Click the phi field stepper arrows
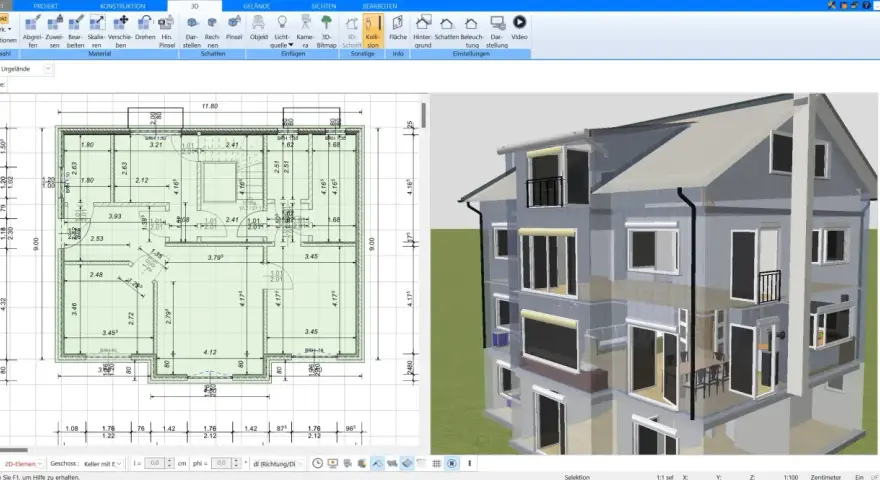Viewport: 880px width, 480px height. click(236, 464)
